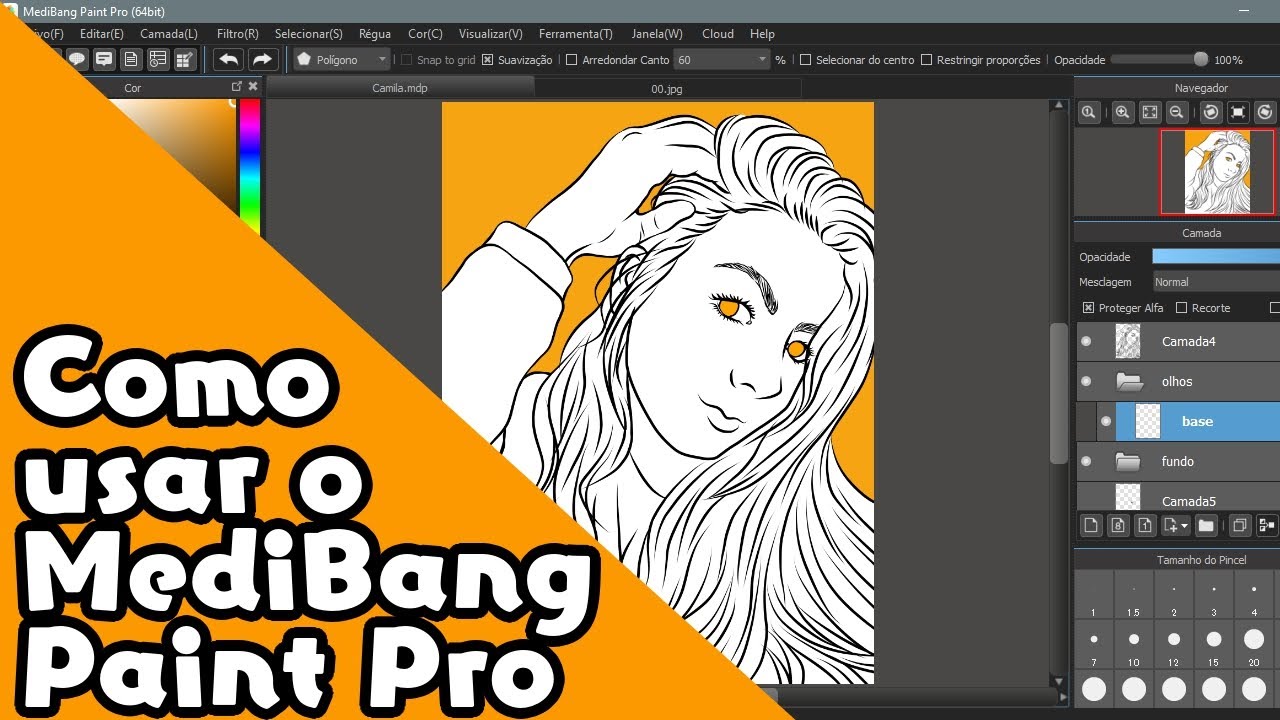Open the add special layer dropdown arrow
1280x720 pixels.
[1184, 525]
